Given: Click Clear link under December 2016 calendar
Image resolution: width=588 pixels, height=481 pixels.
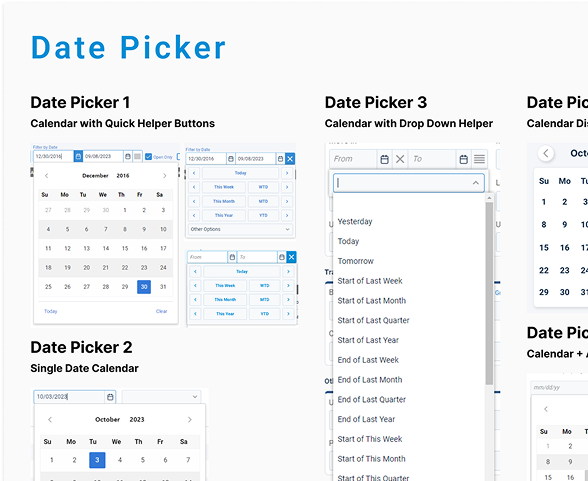Looking at the screenshot, I should tap(162, 311).
